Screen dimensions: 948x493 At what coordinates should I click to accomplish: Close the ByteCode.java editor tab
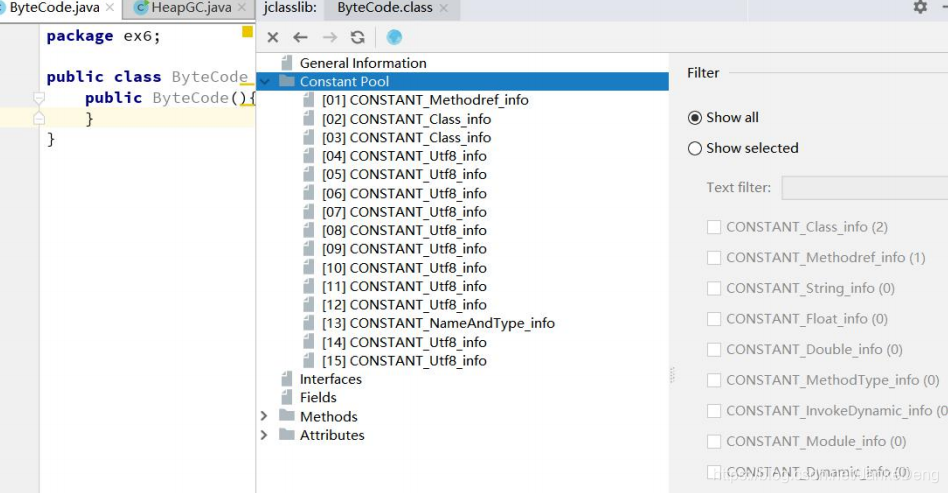tap(109, 7)
